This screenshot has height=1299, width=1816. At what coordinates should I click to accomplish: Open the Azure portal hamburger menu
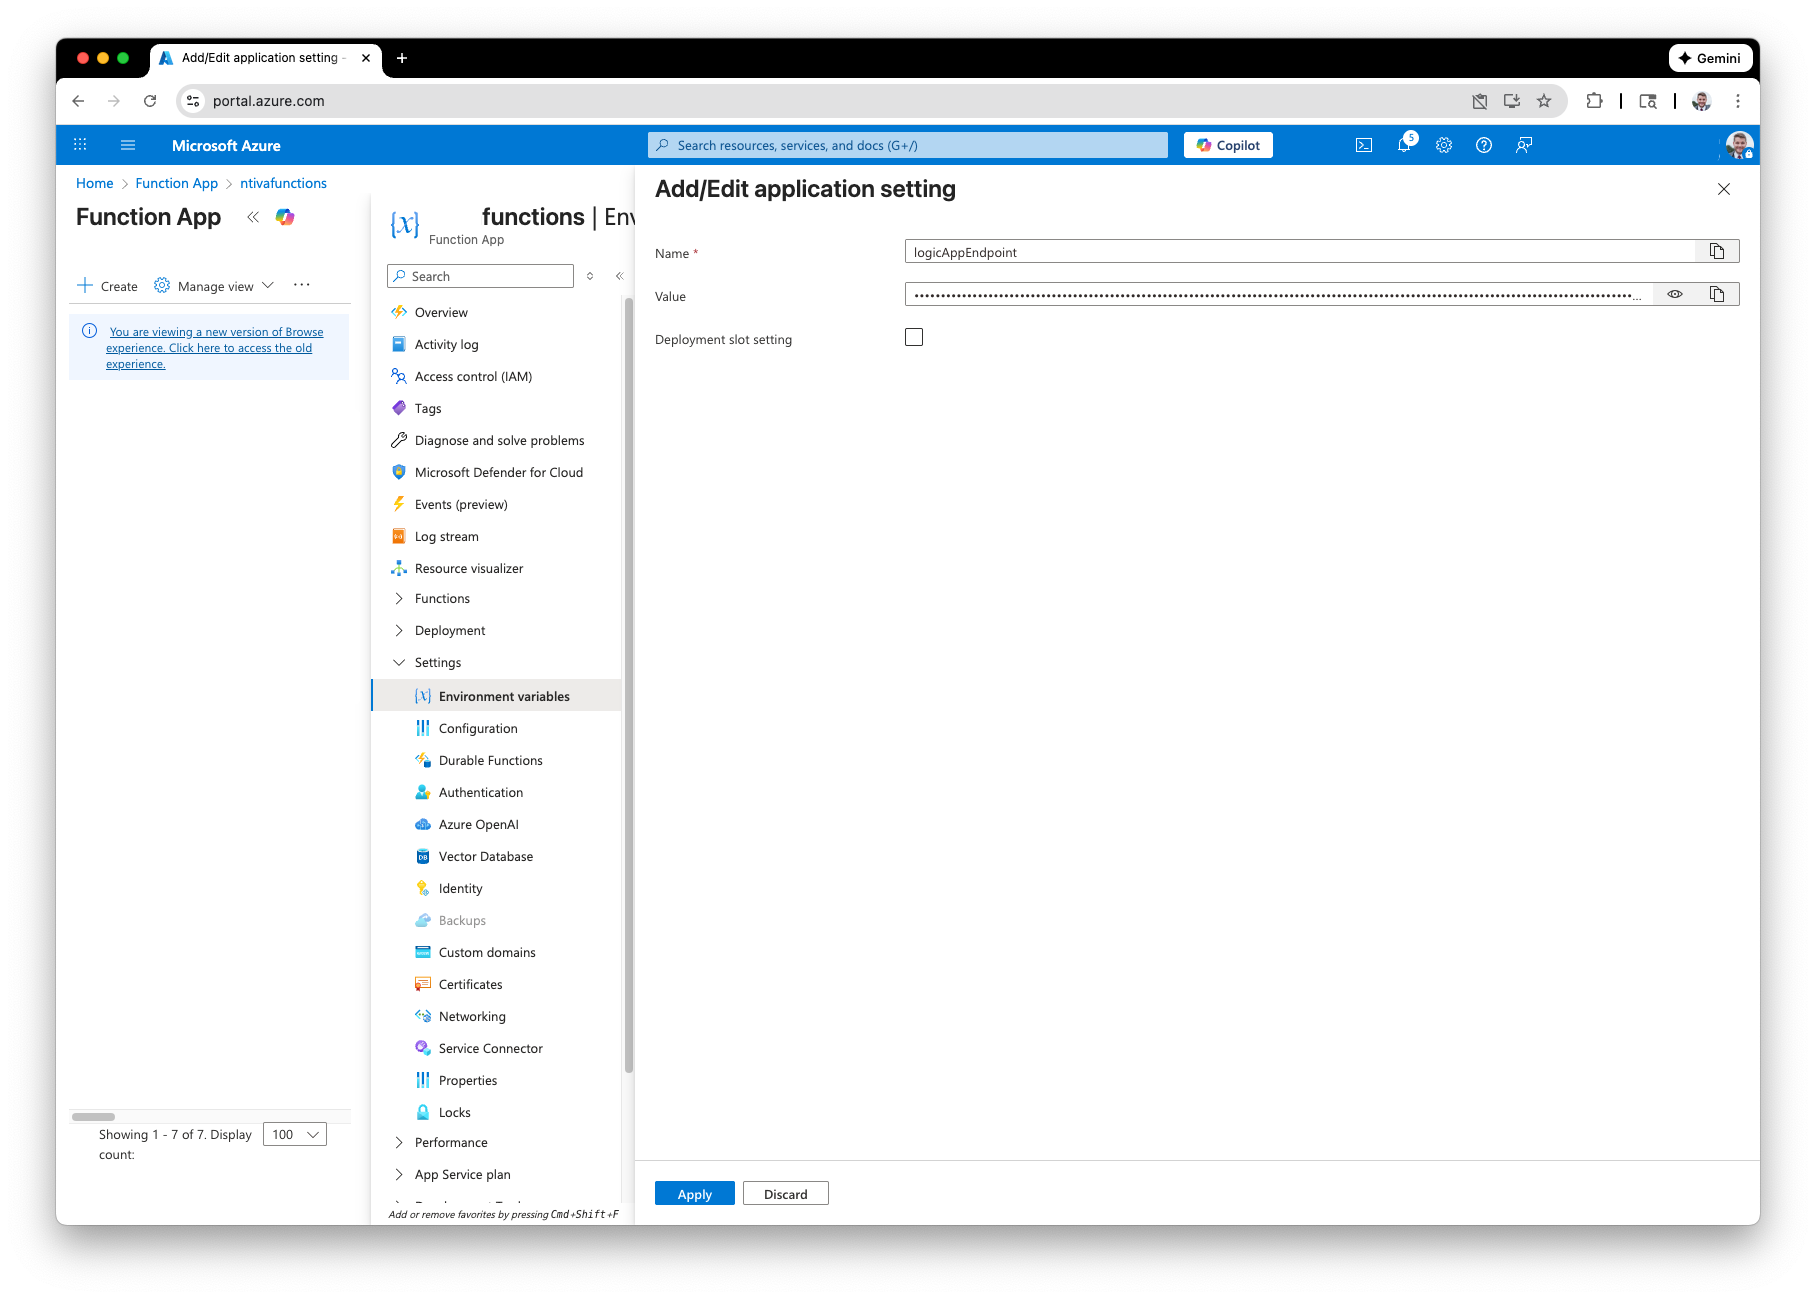128,145
